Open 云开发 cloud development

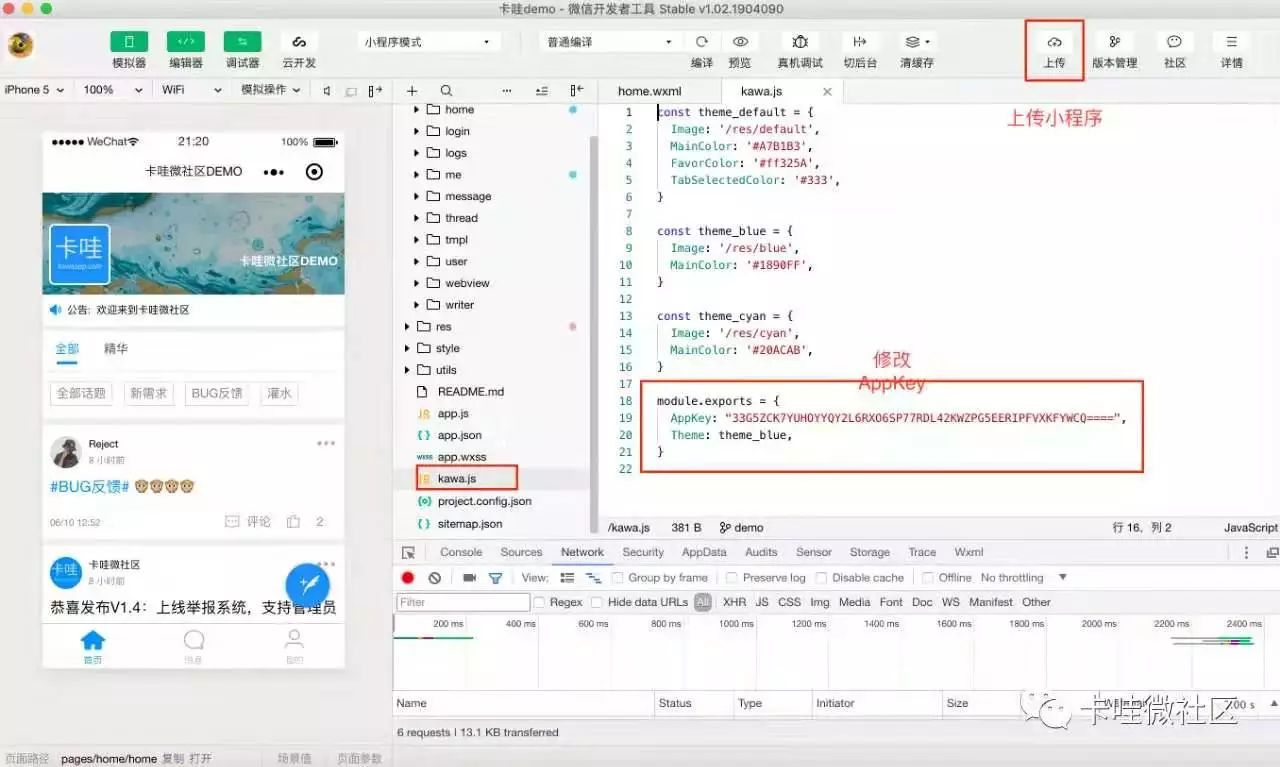click(x=299, y=42)
